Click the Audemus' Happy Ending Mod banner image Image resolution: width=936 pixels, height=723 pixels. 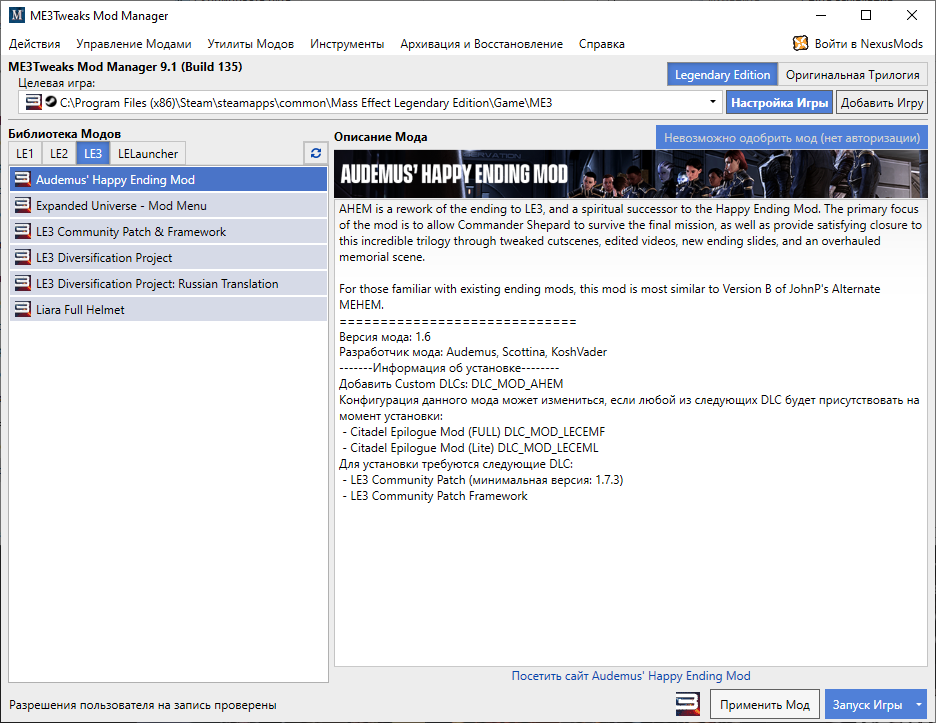pos(631,174)
